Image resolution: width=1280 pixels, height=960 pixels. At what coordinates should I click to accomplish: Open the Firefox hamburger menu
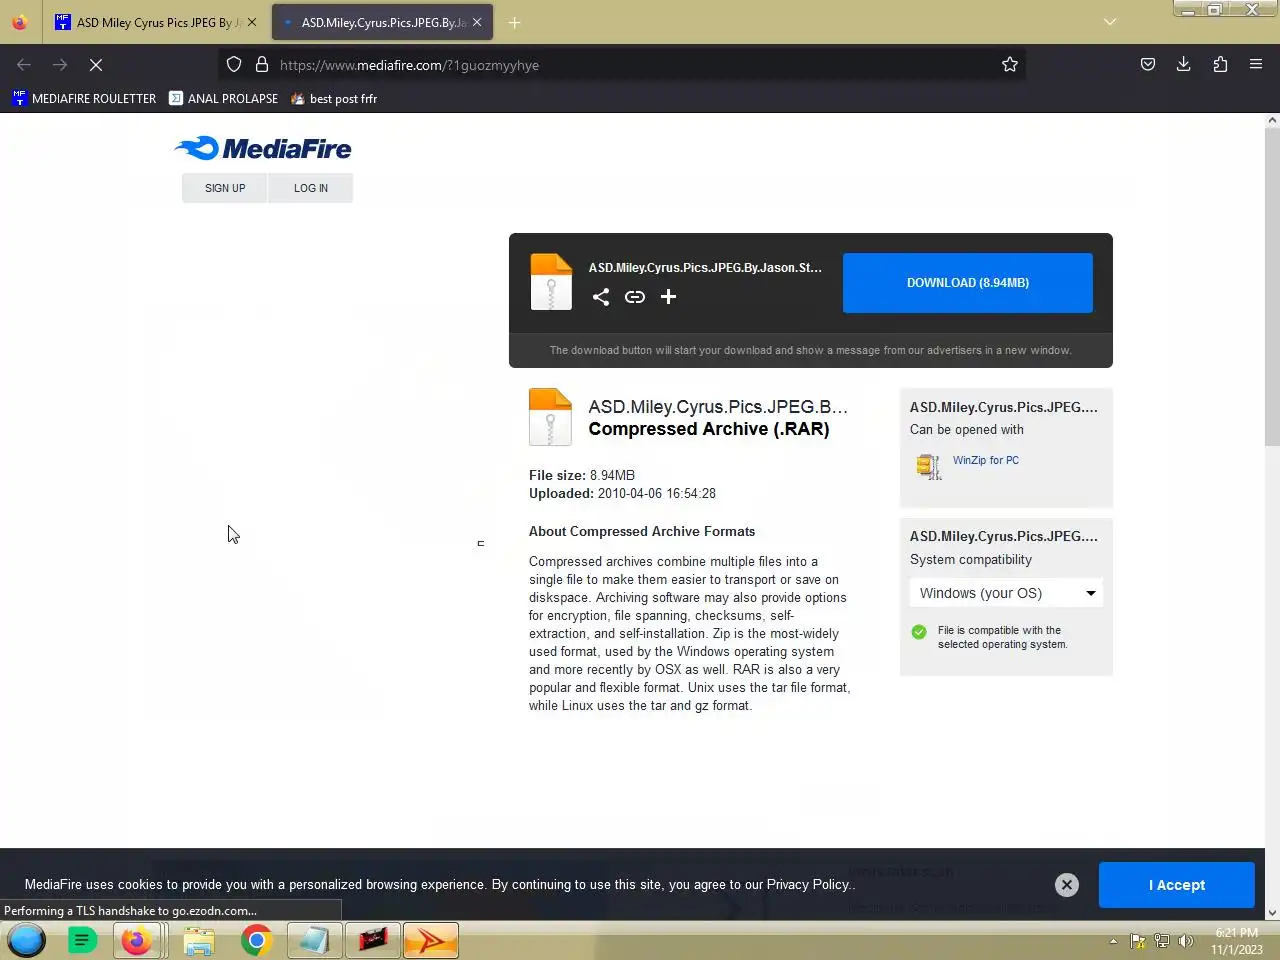tap(1256, 65)
